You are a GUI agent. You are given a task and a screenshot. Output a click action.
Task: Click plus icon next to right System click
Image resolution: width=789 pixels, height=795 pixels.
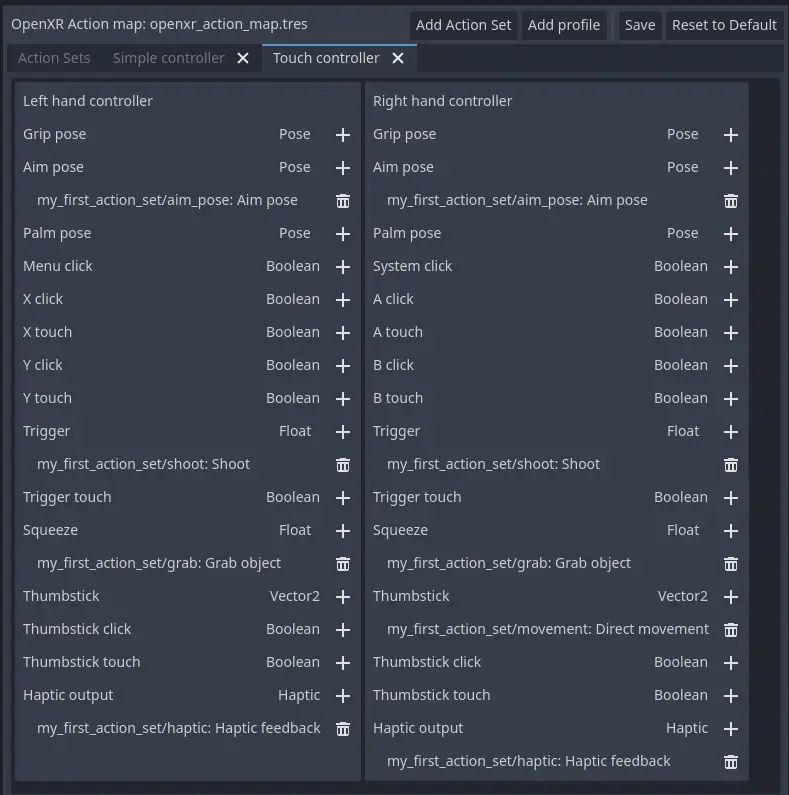pyautogui.click(x=731, y=267)
